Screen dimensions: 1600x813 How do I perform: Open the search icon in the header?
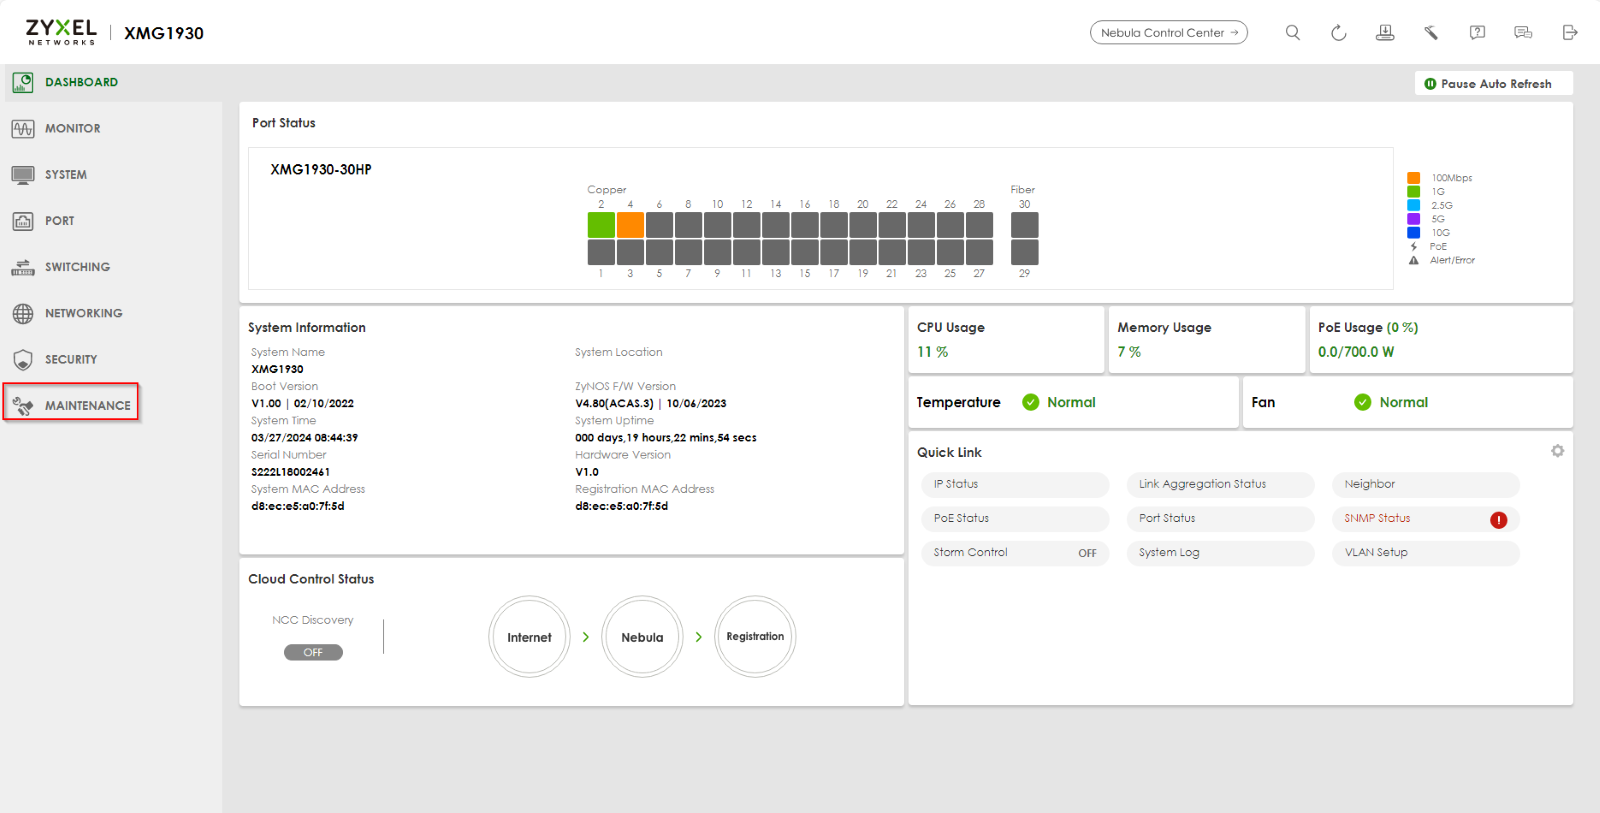(1292, 33)
